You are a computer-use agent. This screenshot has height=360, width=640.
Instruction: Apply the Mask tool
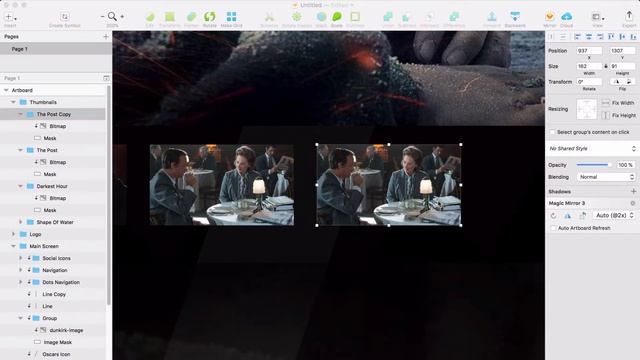(x=321, y=17)
